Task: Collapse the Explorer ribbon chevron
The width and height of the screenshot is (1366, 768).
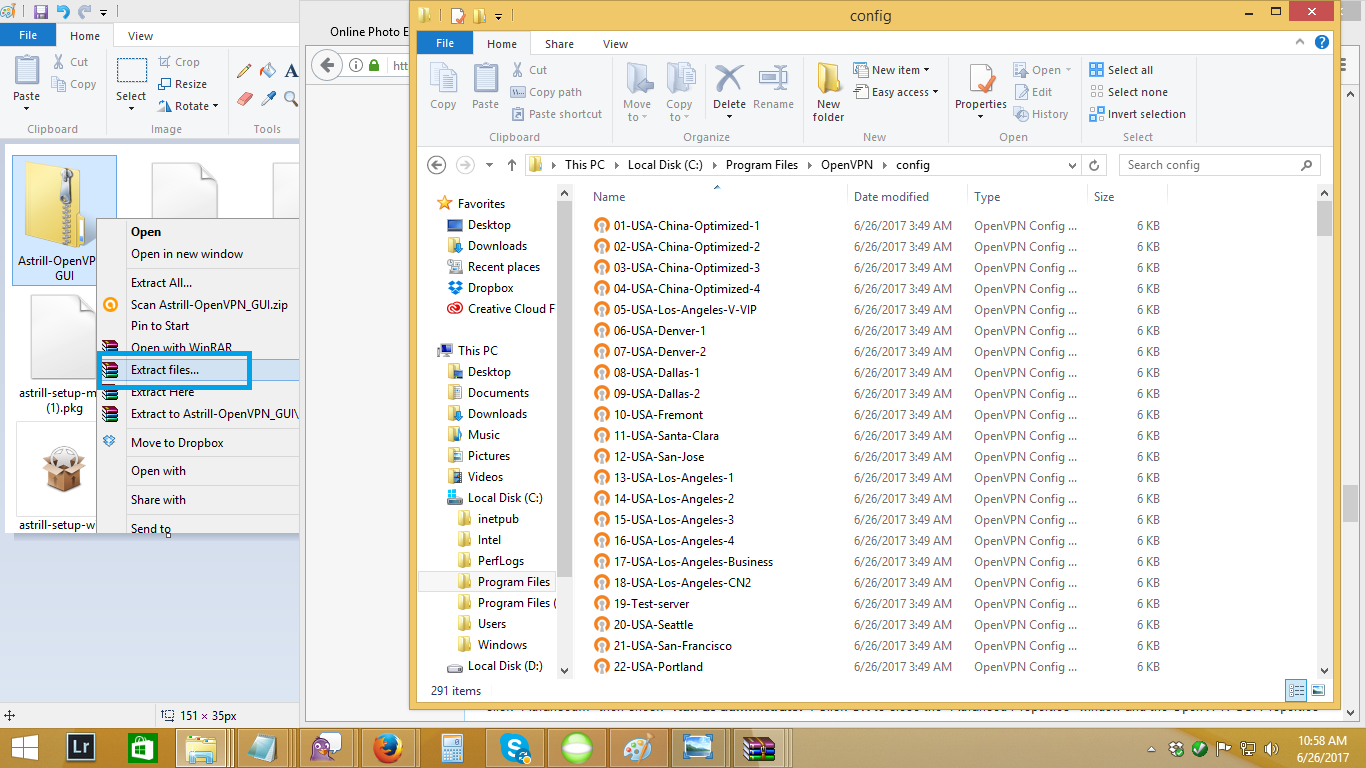Action: coord(1300,43)
